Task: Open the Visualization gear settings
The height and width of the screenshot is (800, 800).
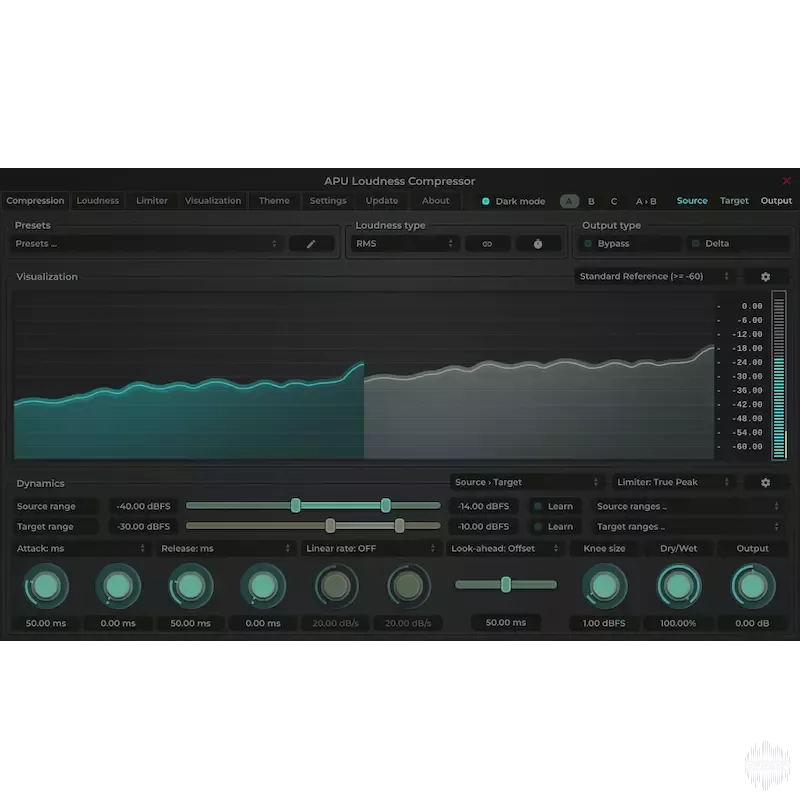Action: pyautogui.click(x=765, y=277)
